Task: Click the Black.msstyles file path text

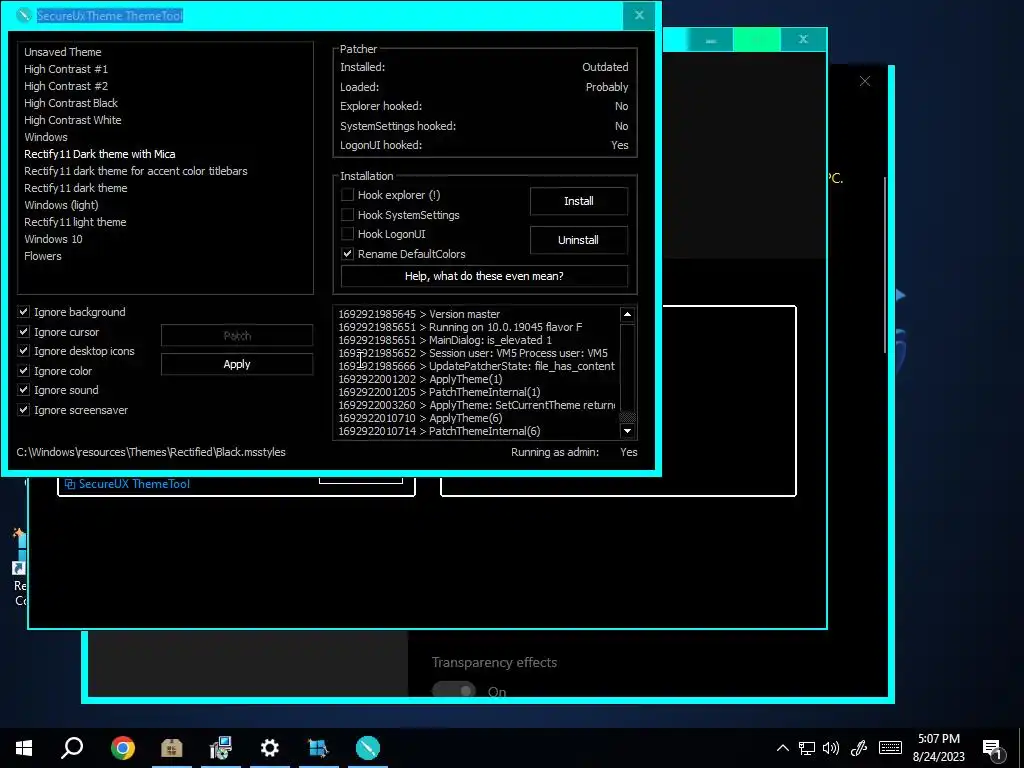Action: (x=151, y=452)
